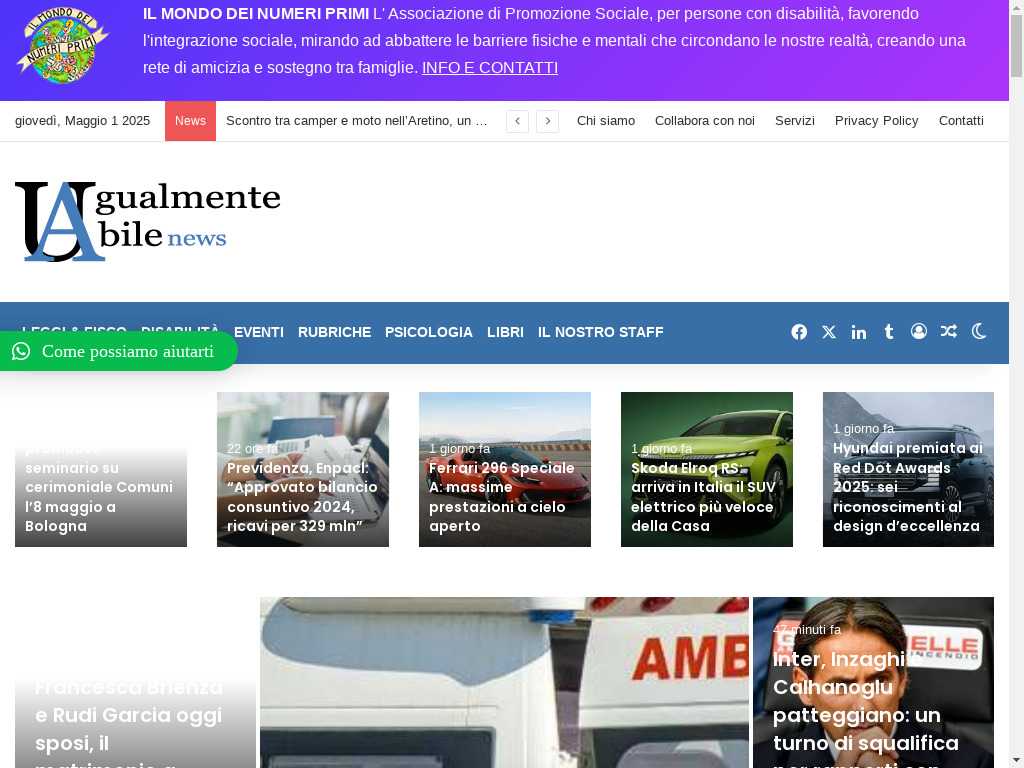Viewport: 1024px width, 768px height.
Task: Toggle dark mode moon icon
Action: (979, 331)
